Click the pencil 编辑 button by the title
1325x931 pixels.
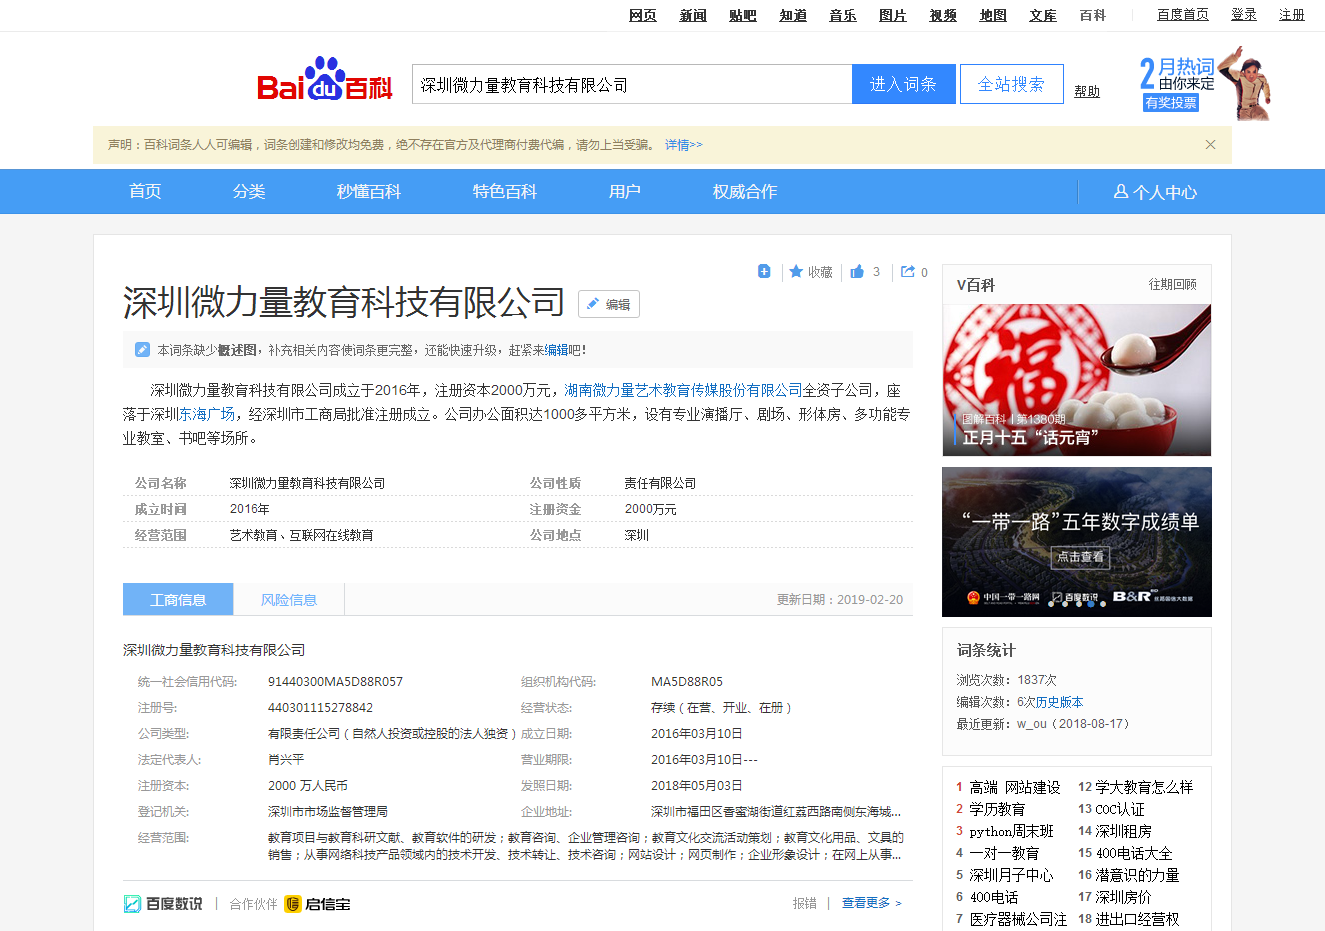[609, 304]
